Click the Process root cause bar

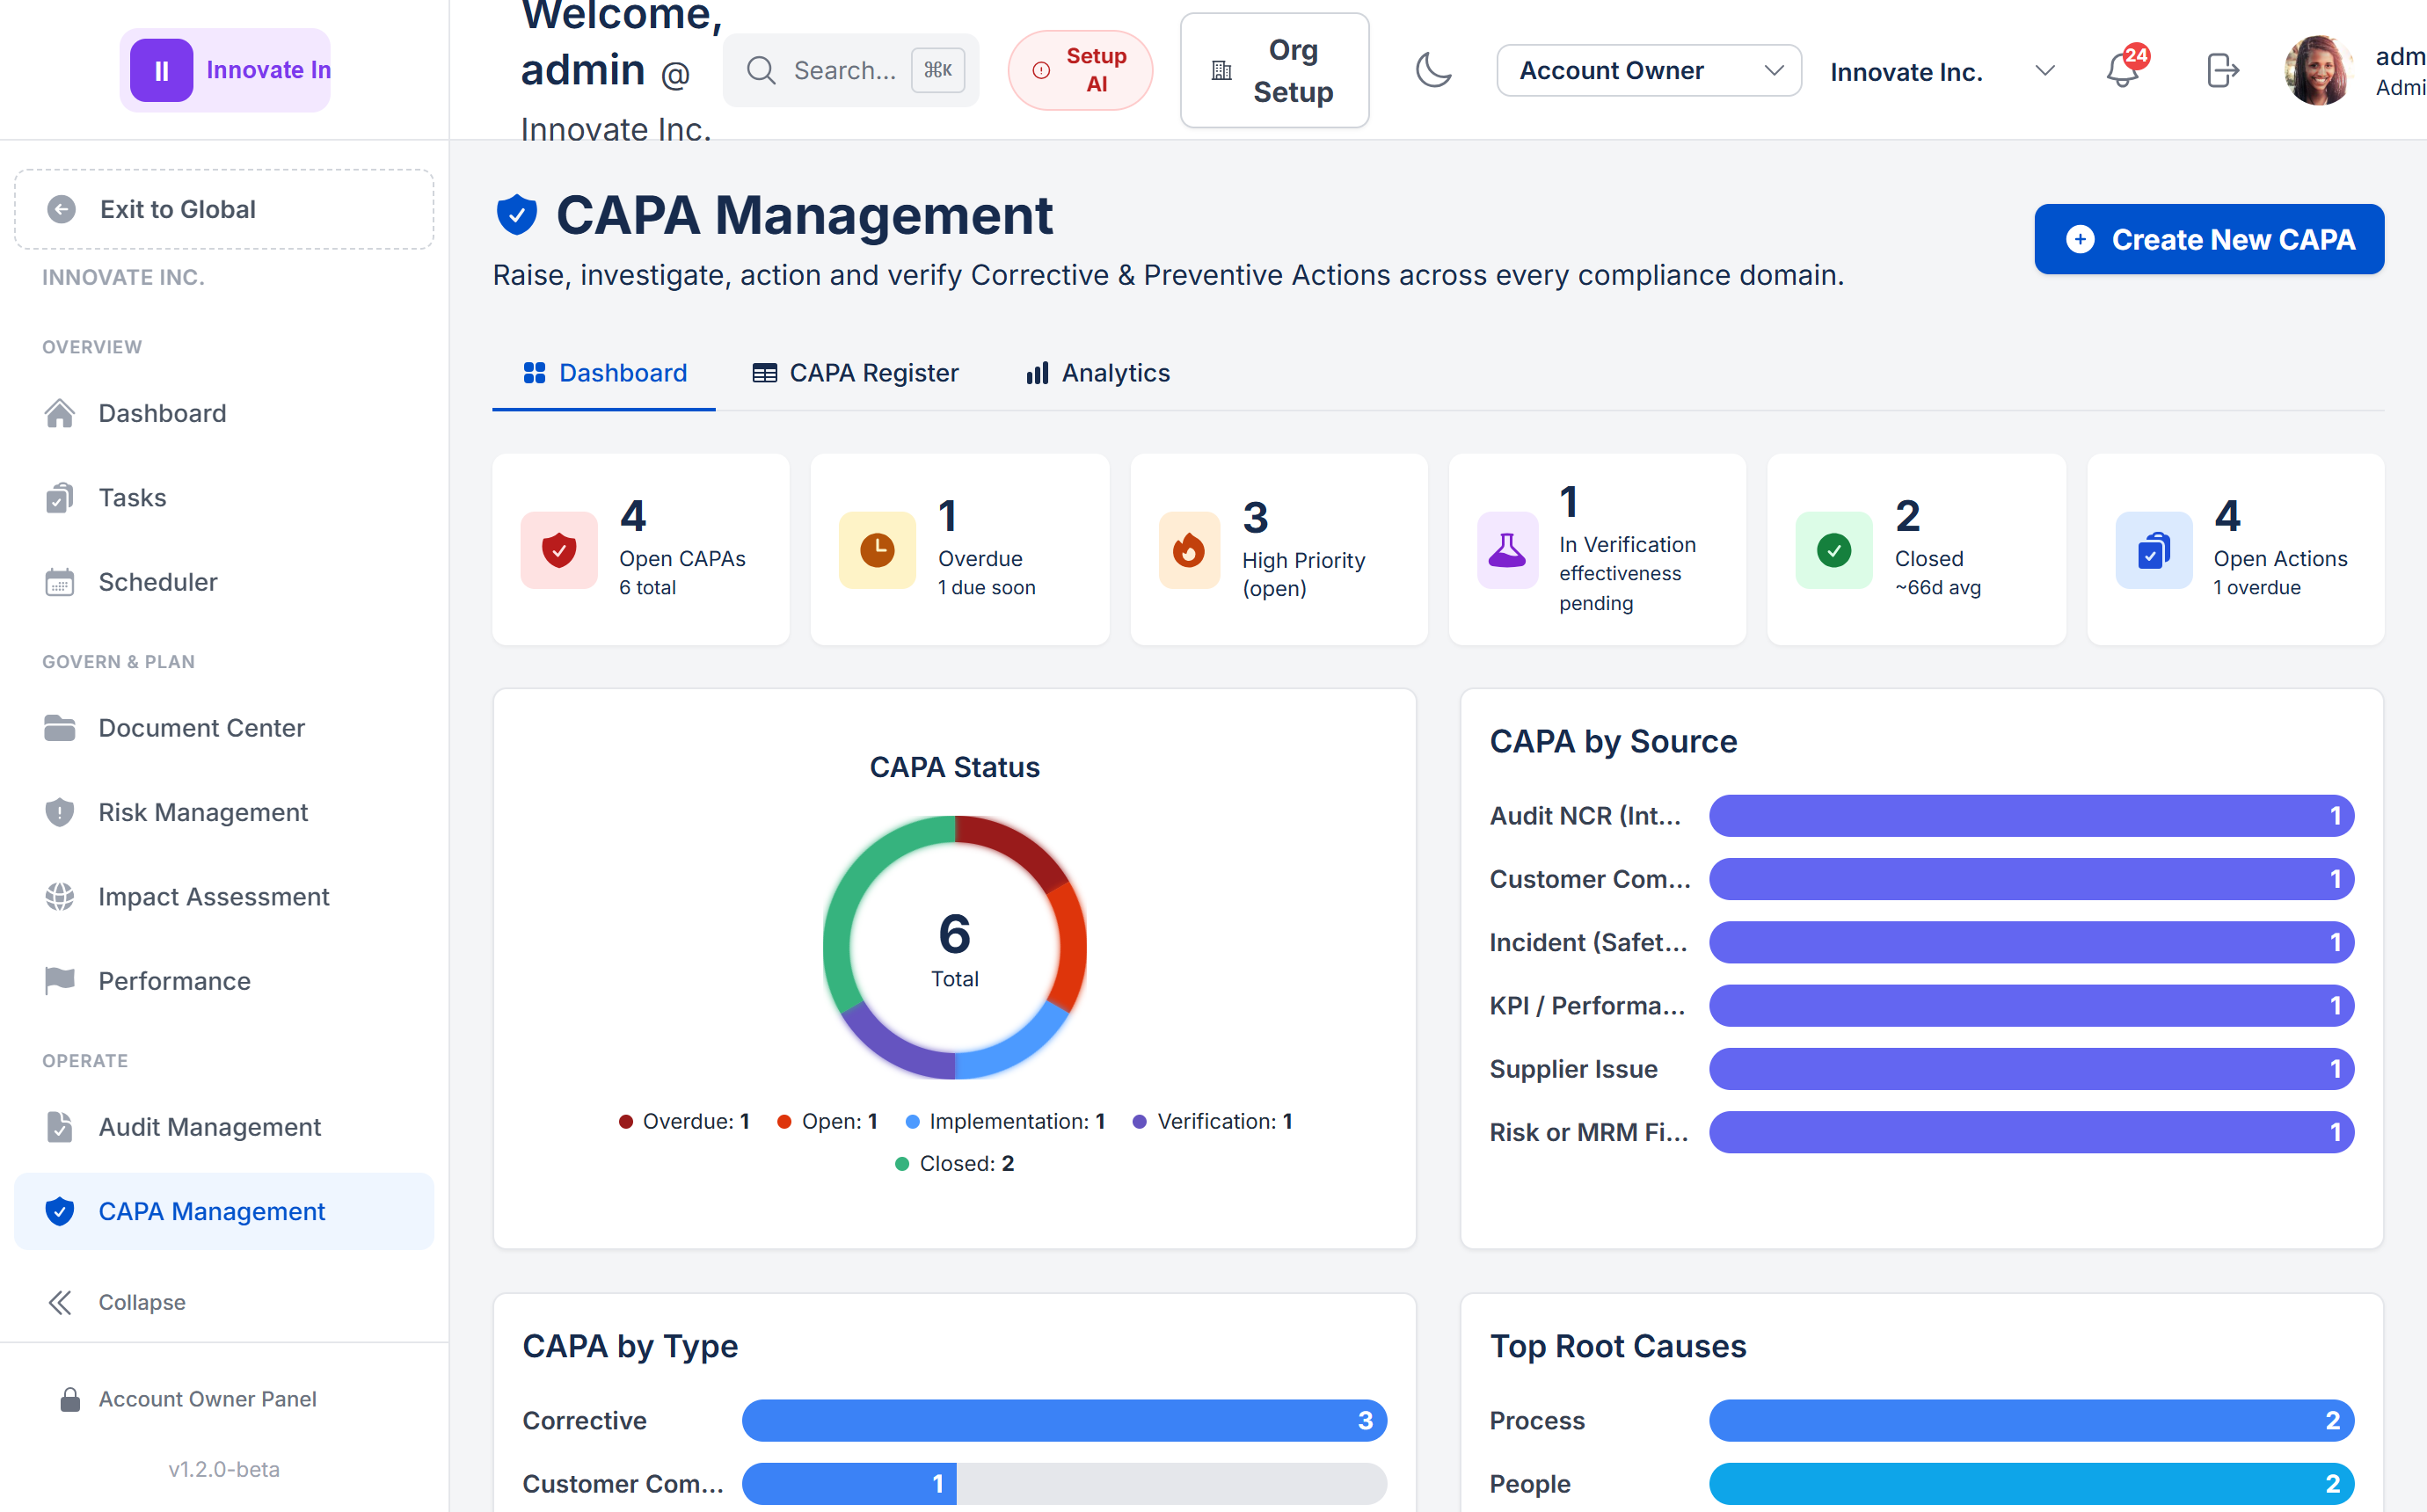click(2030, 1420)
